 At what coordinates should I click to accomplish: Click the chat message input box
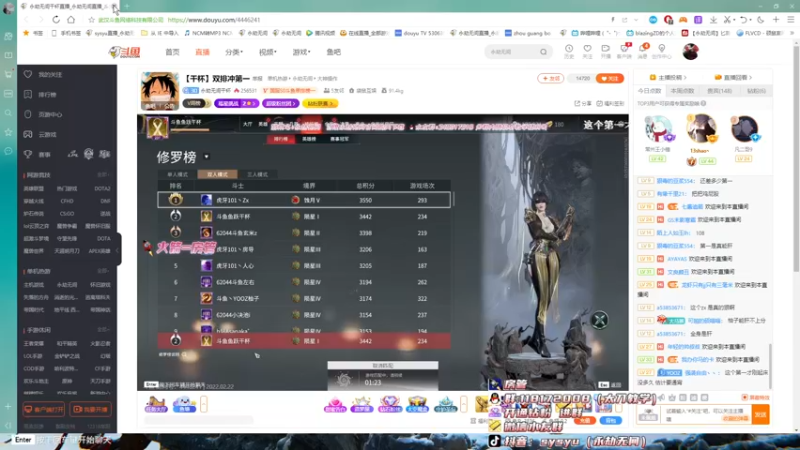(x=708, y=414)
